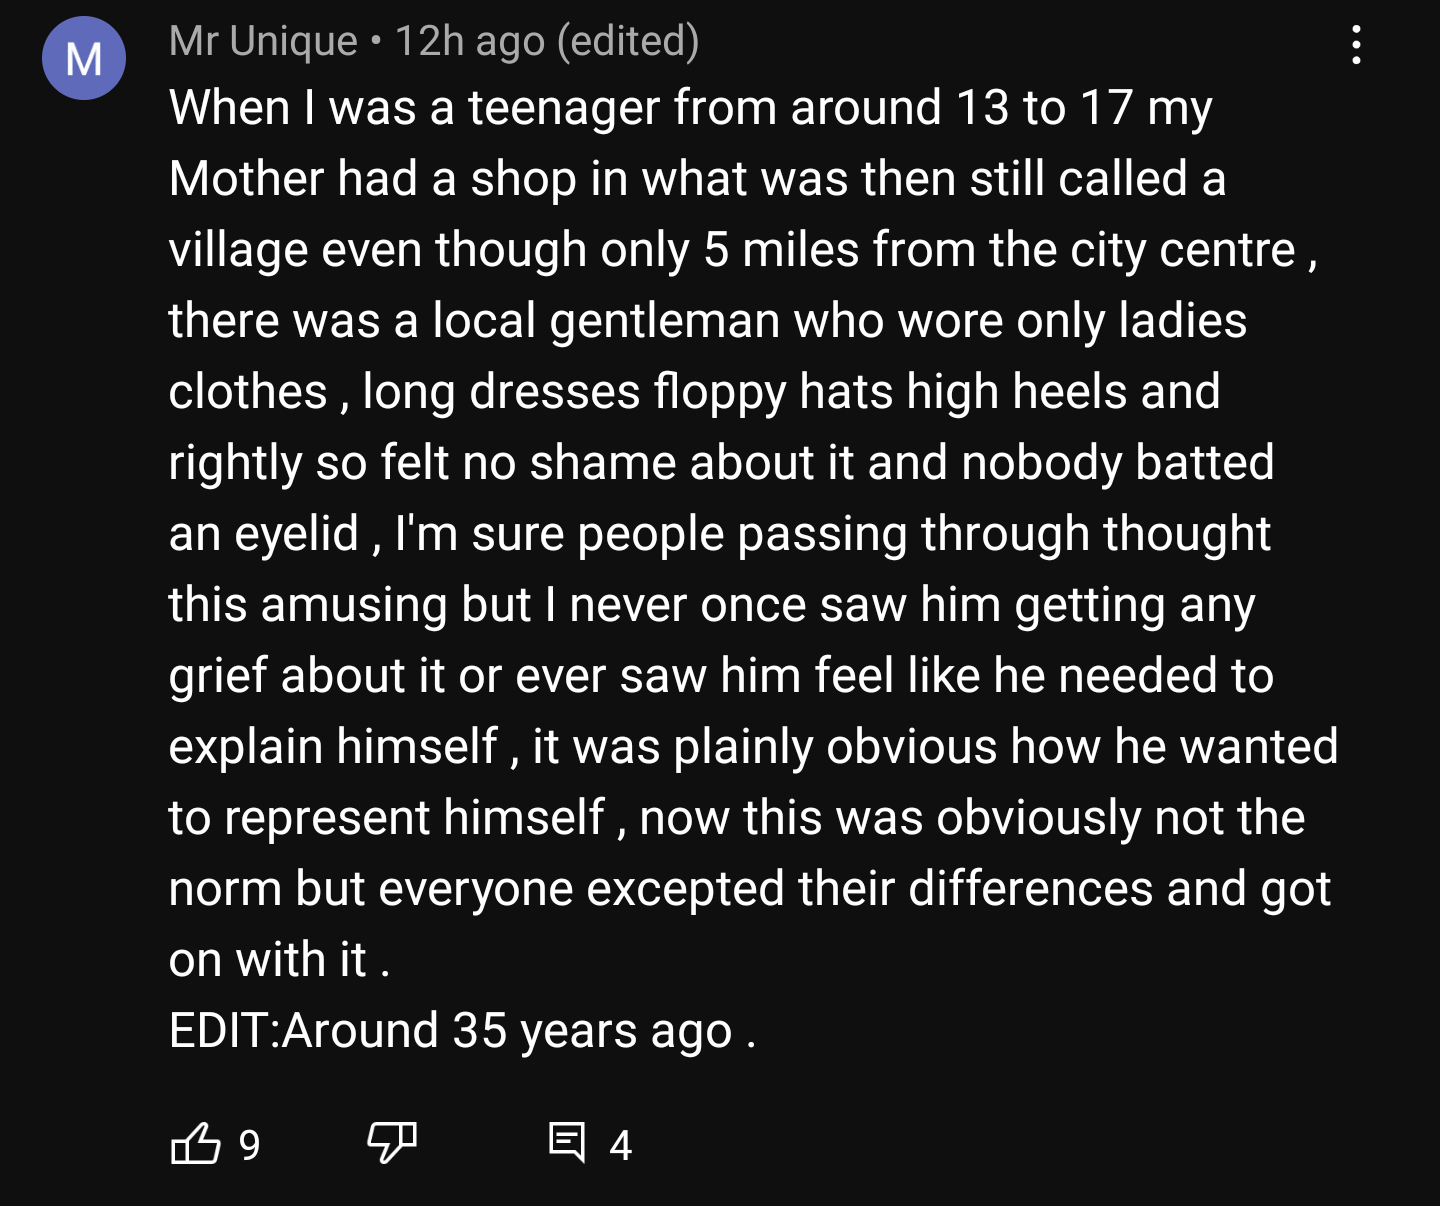Click the line explain himself, it was plainly obvious
Screen dimensions: 1440x1206
click(x=754, y=747)
